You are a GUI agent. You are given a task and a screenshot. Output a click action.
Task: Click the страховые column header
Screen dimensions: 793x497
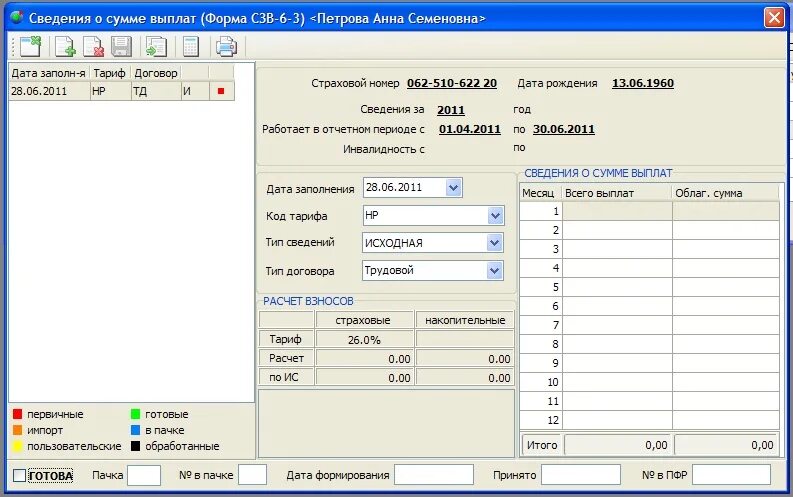pos(363,321)
